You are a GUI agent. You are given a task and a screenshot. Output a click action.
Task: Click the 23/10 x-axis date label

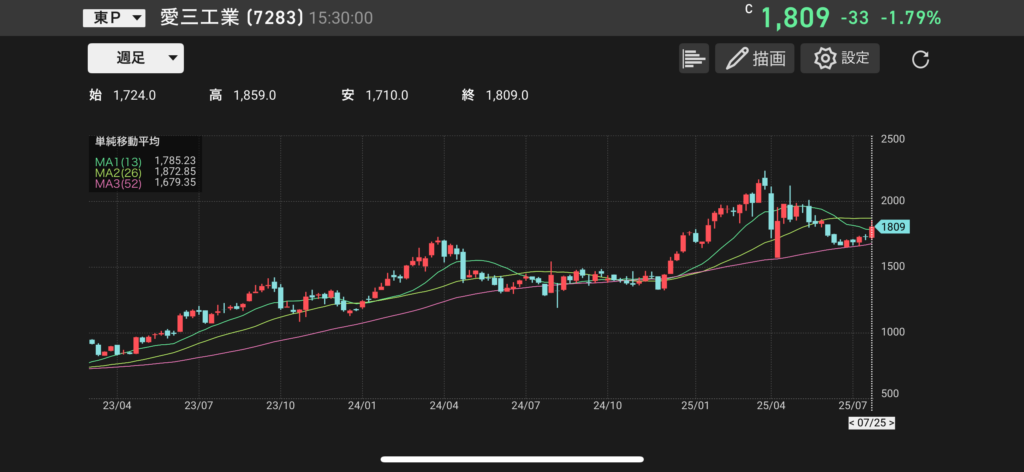click(280, 405)
